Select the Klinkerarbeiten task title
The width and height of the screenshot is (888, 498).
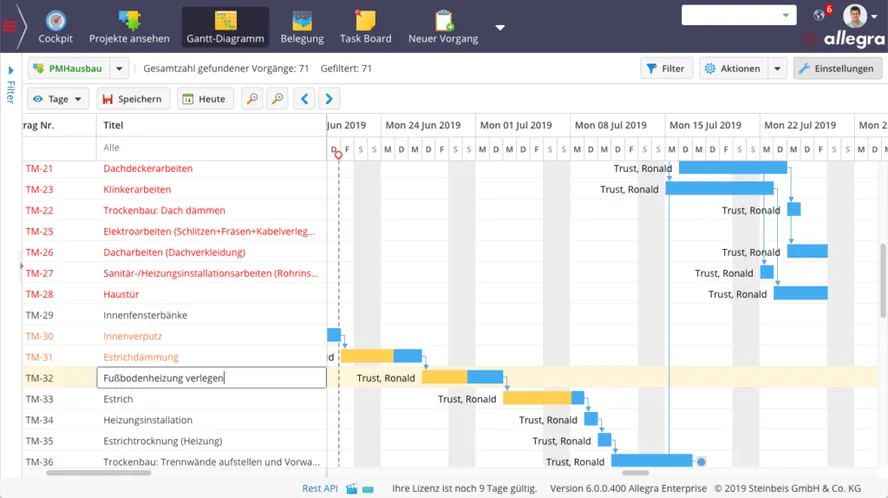[x=137, y=189]
